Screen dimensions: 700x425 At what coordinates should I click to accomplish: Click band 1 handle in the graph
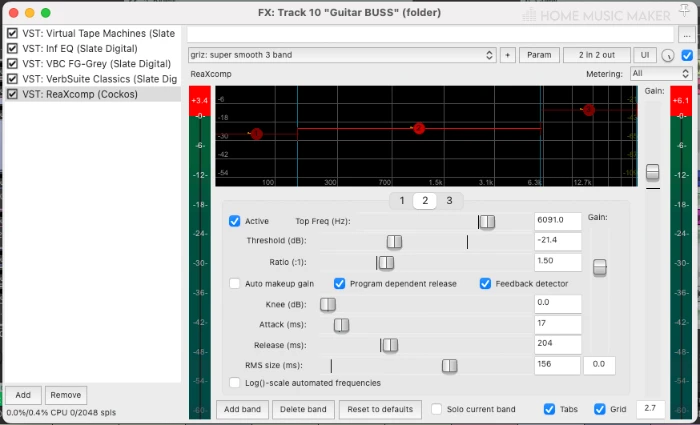256,133
